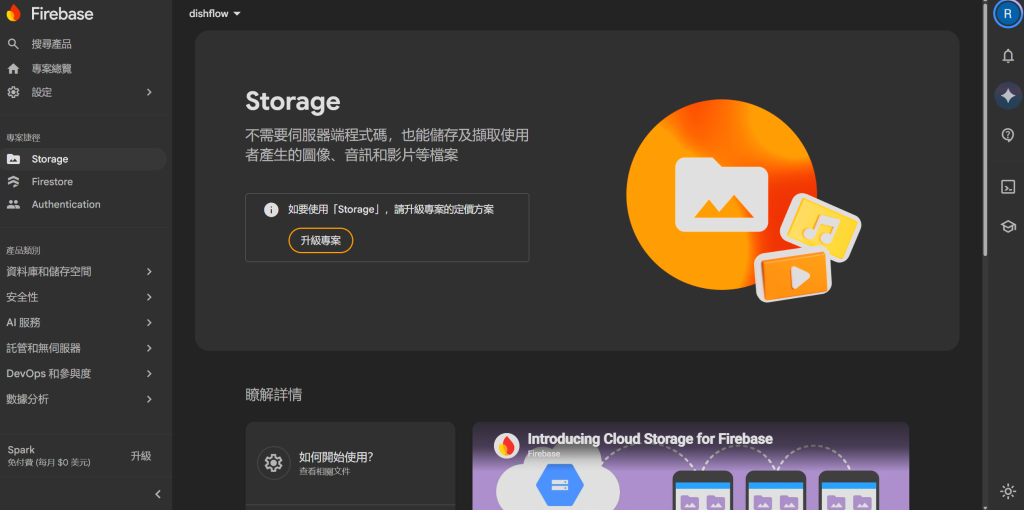Click the 專案捷徑 section label
Viewport: 1024px width, 510px height.
pyautogui.click(x=24, y=138)
